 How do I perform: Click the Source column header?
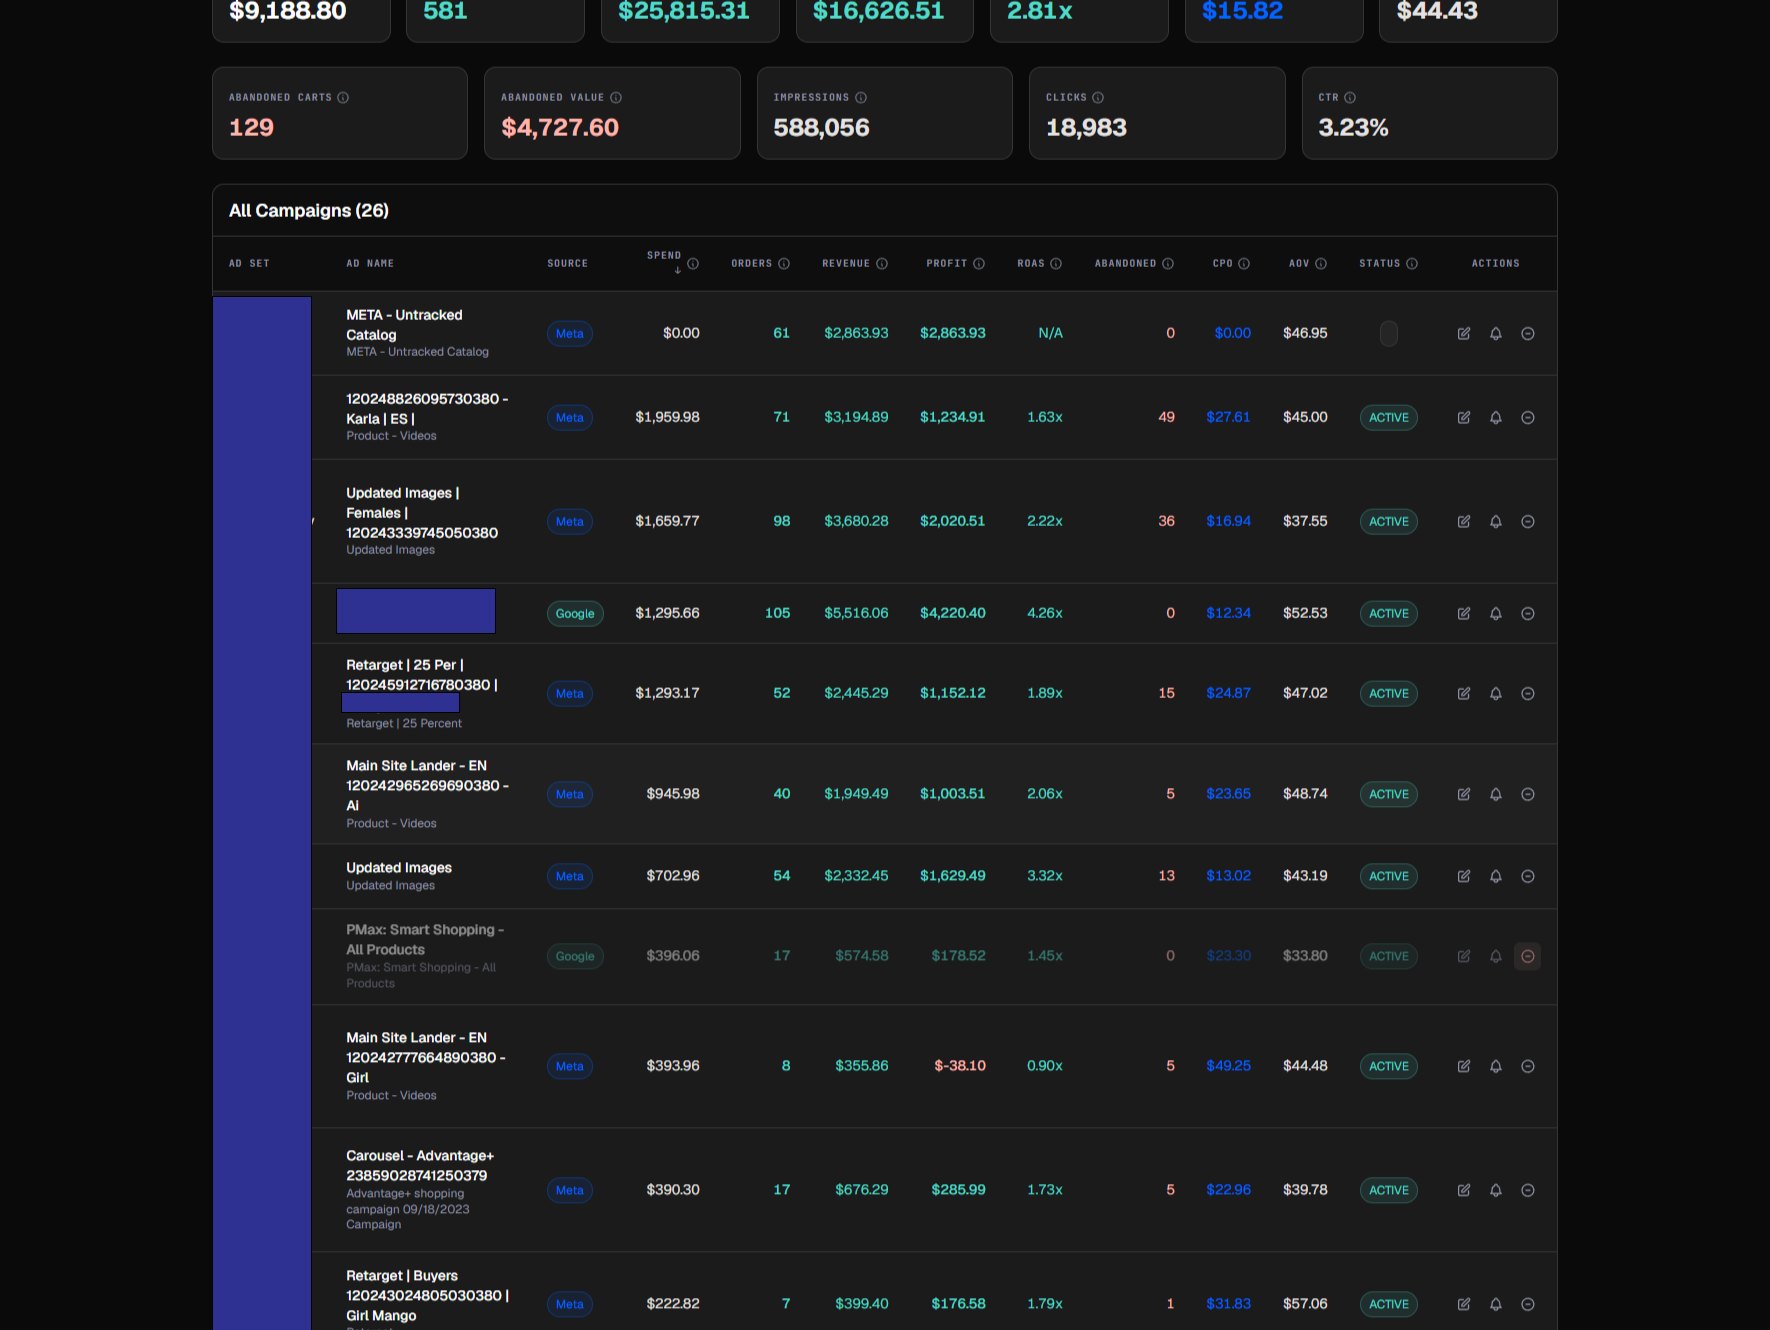point(567,264)
